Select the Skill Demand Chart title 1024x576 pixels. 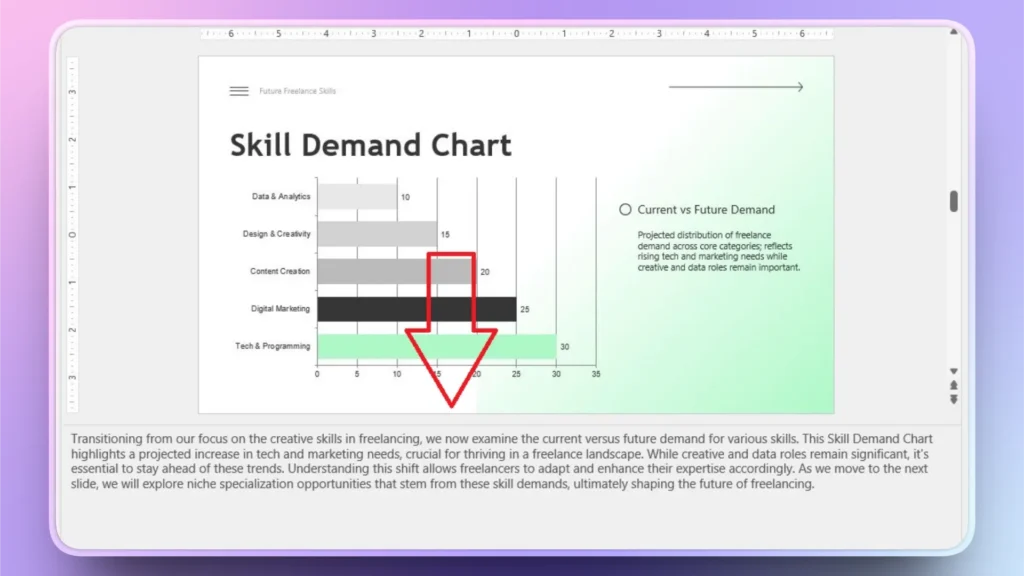point(370,145)
